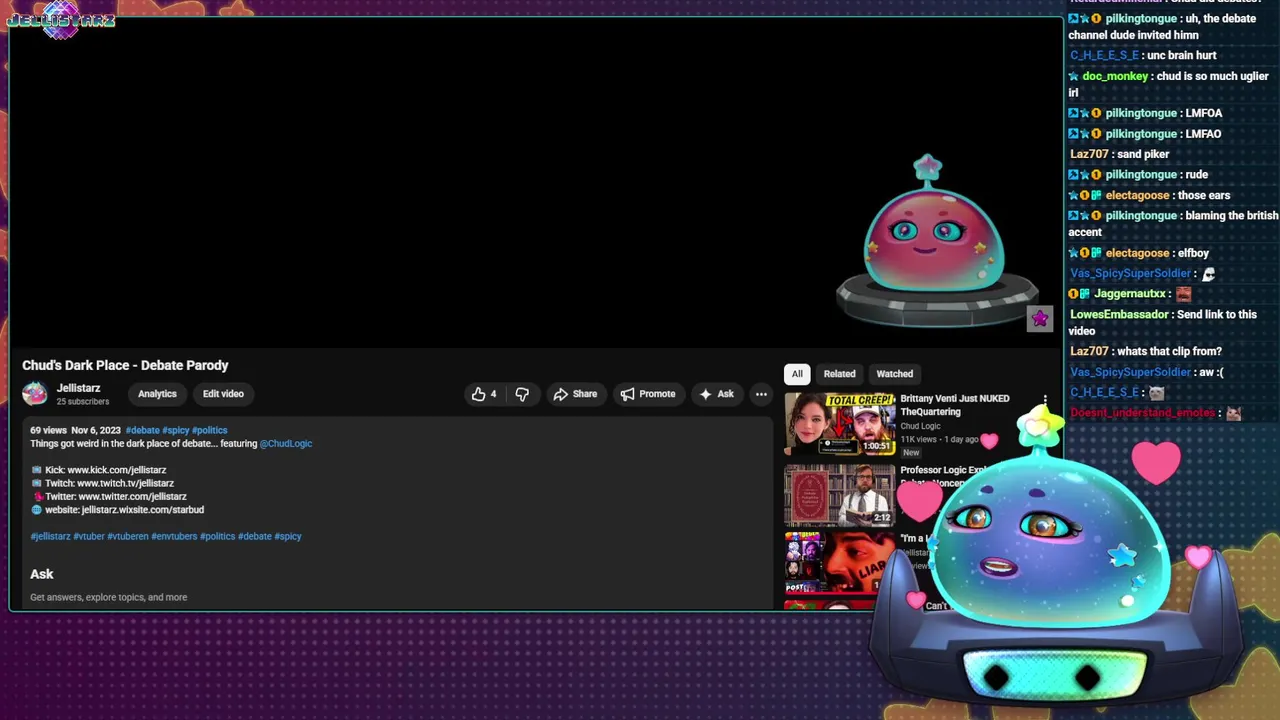The width and height of the screenshot is (1280, 720).
Task: Select the All filter chip
Action: [x=797, y=374]
